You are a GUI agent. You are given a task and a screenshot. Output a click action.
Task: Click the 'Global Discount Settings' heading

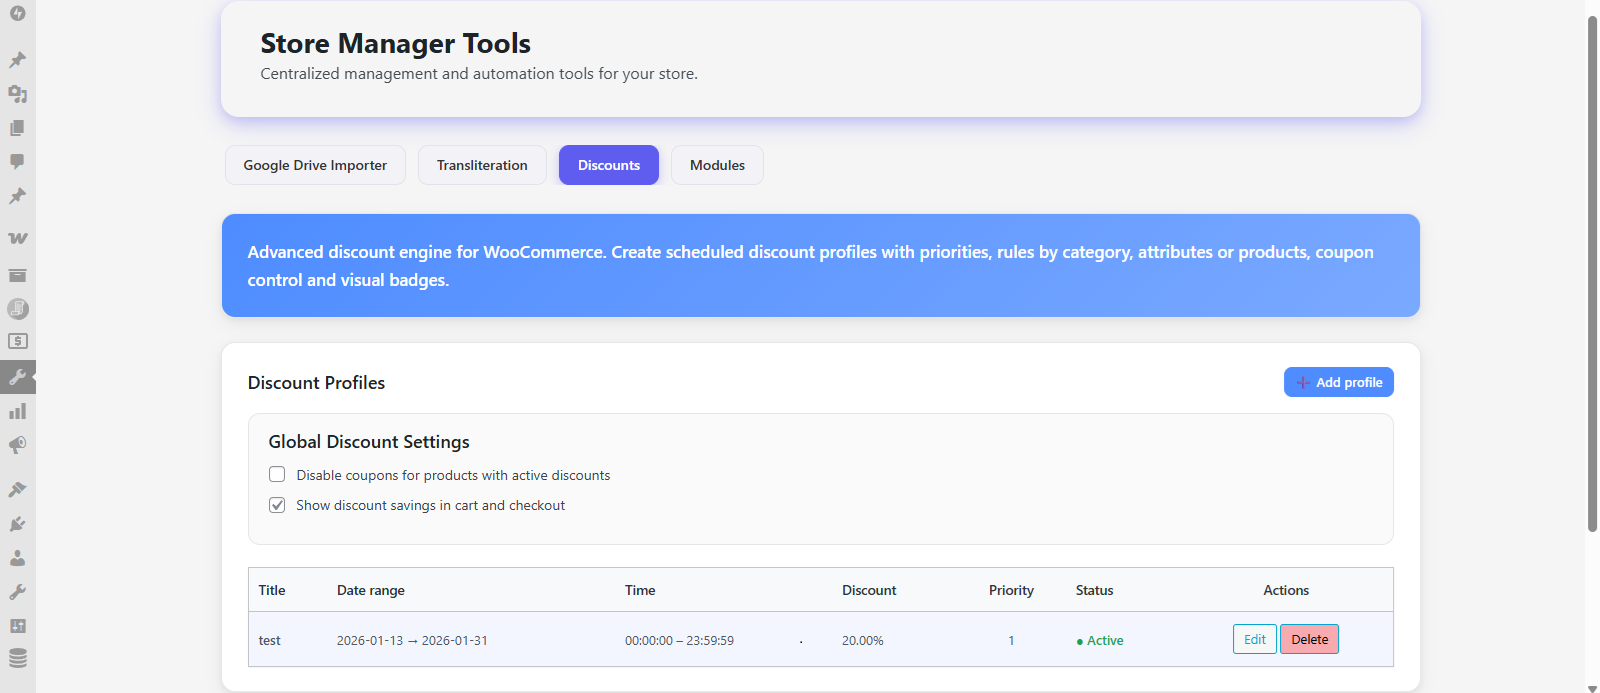click(x=369, y=442)
